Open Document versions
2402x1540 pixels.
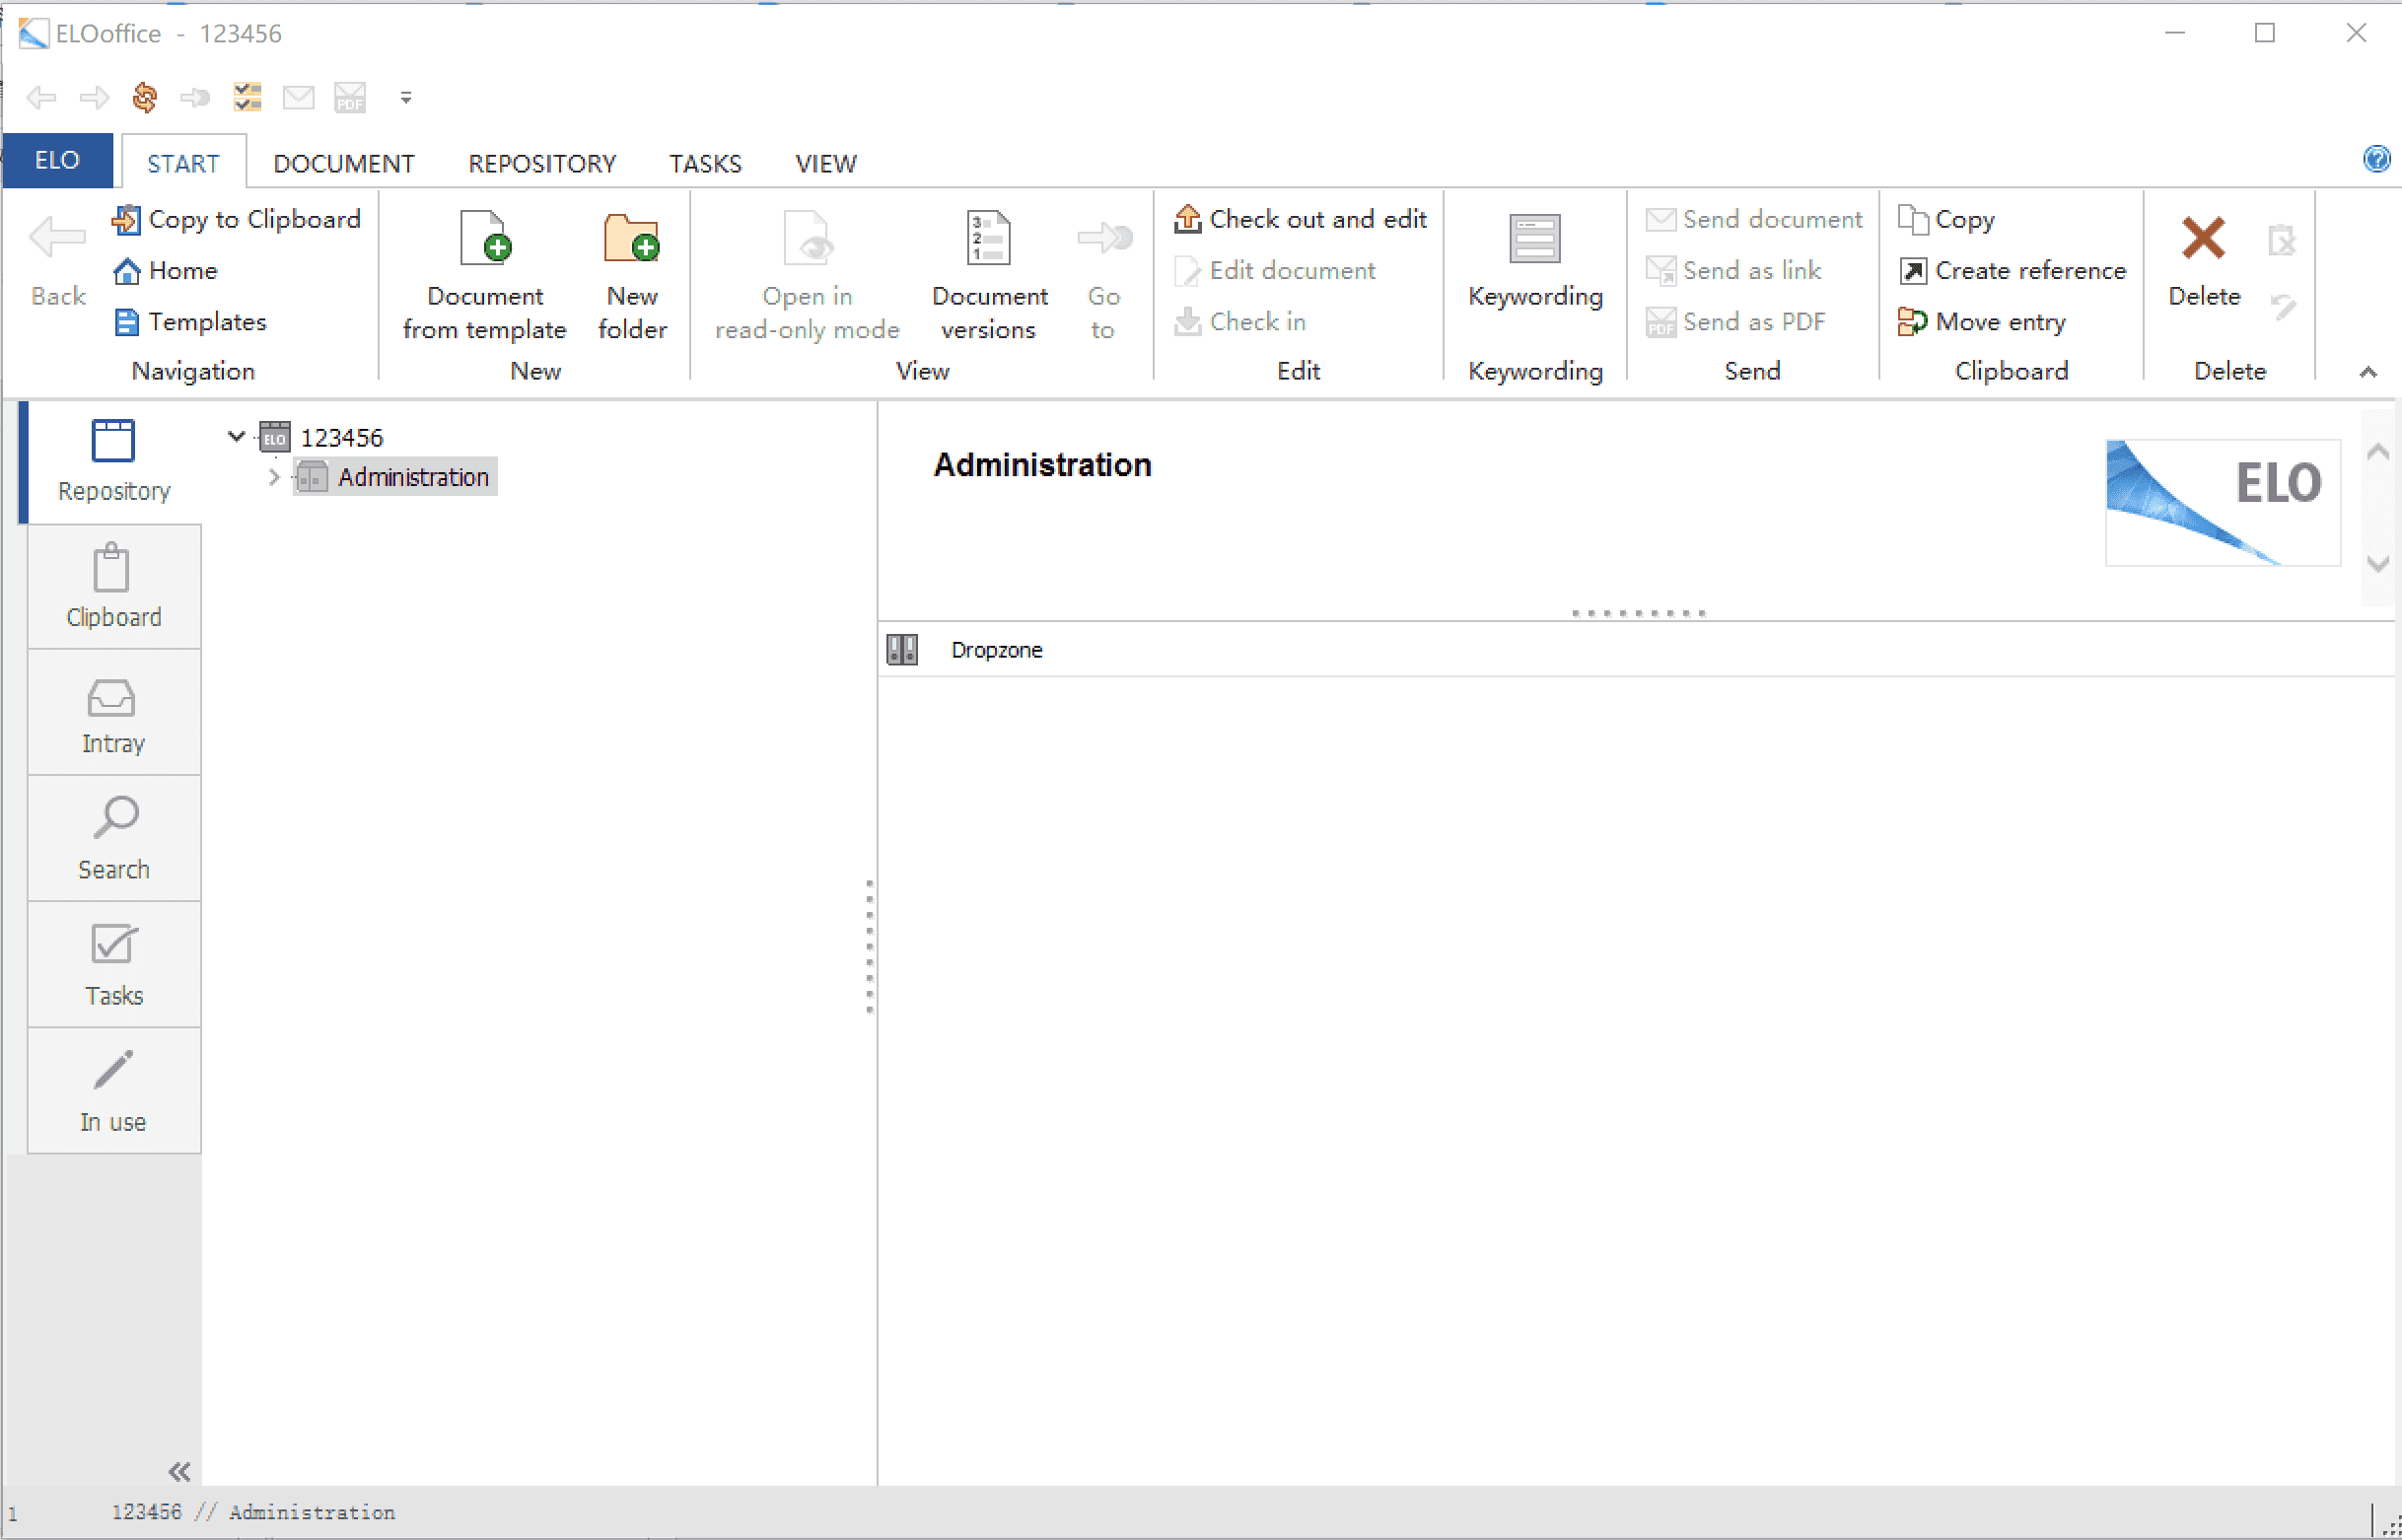point(988,272)
